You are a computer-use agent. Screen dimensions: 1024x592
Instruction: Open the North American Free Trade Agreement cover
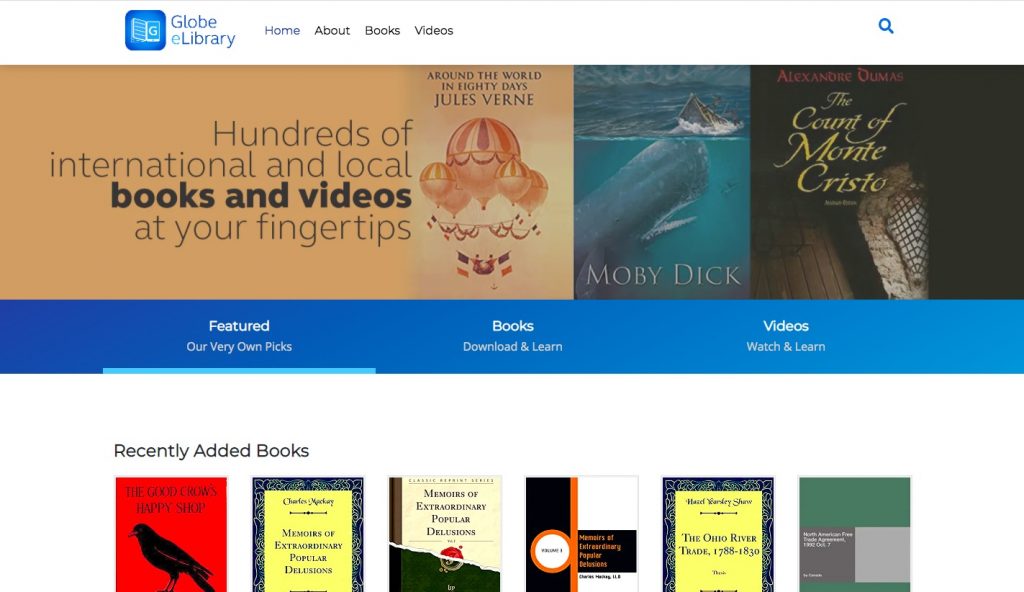coord(854,534)
